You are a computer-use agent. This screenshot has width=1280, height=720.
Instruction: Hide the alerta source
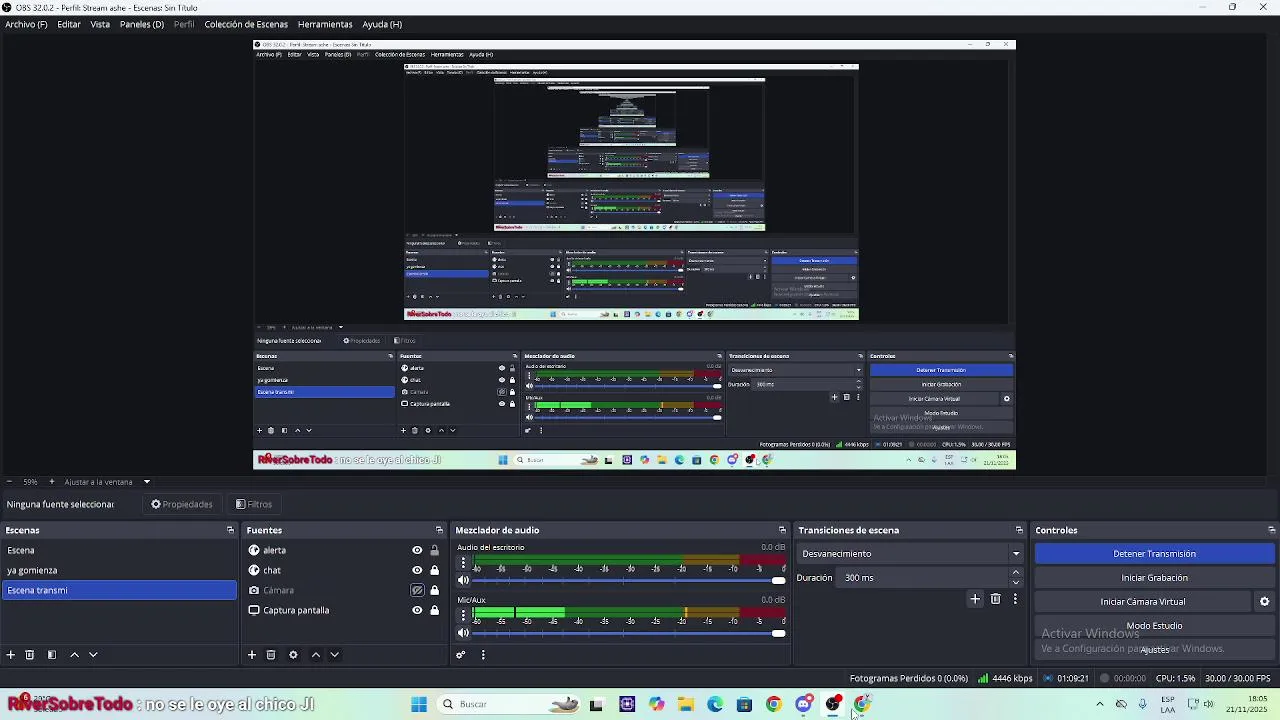[x=417, y=550]
